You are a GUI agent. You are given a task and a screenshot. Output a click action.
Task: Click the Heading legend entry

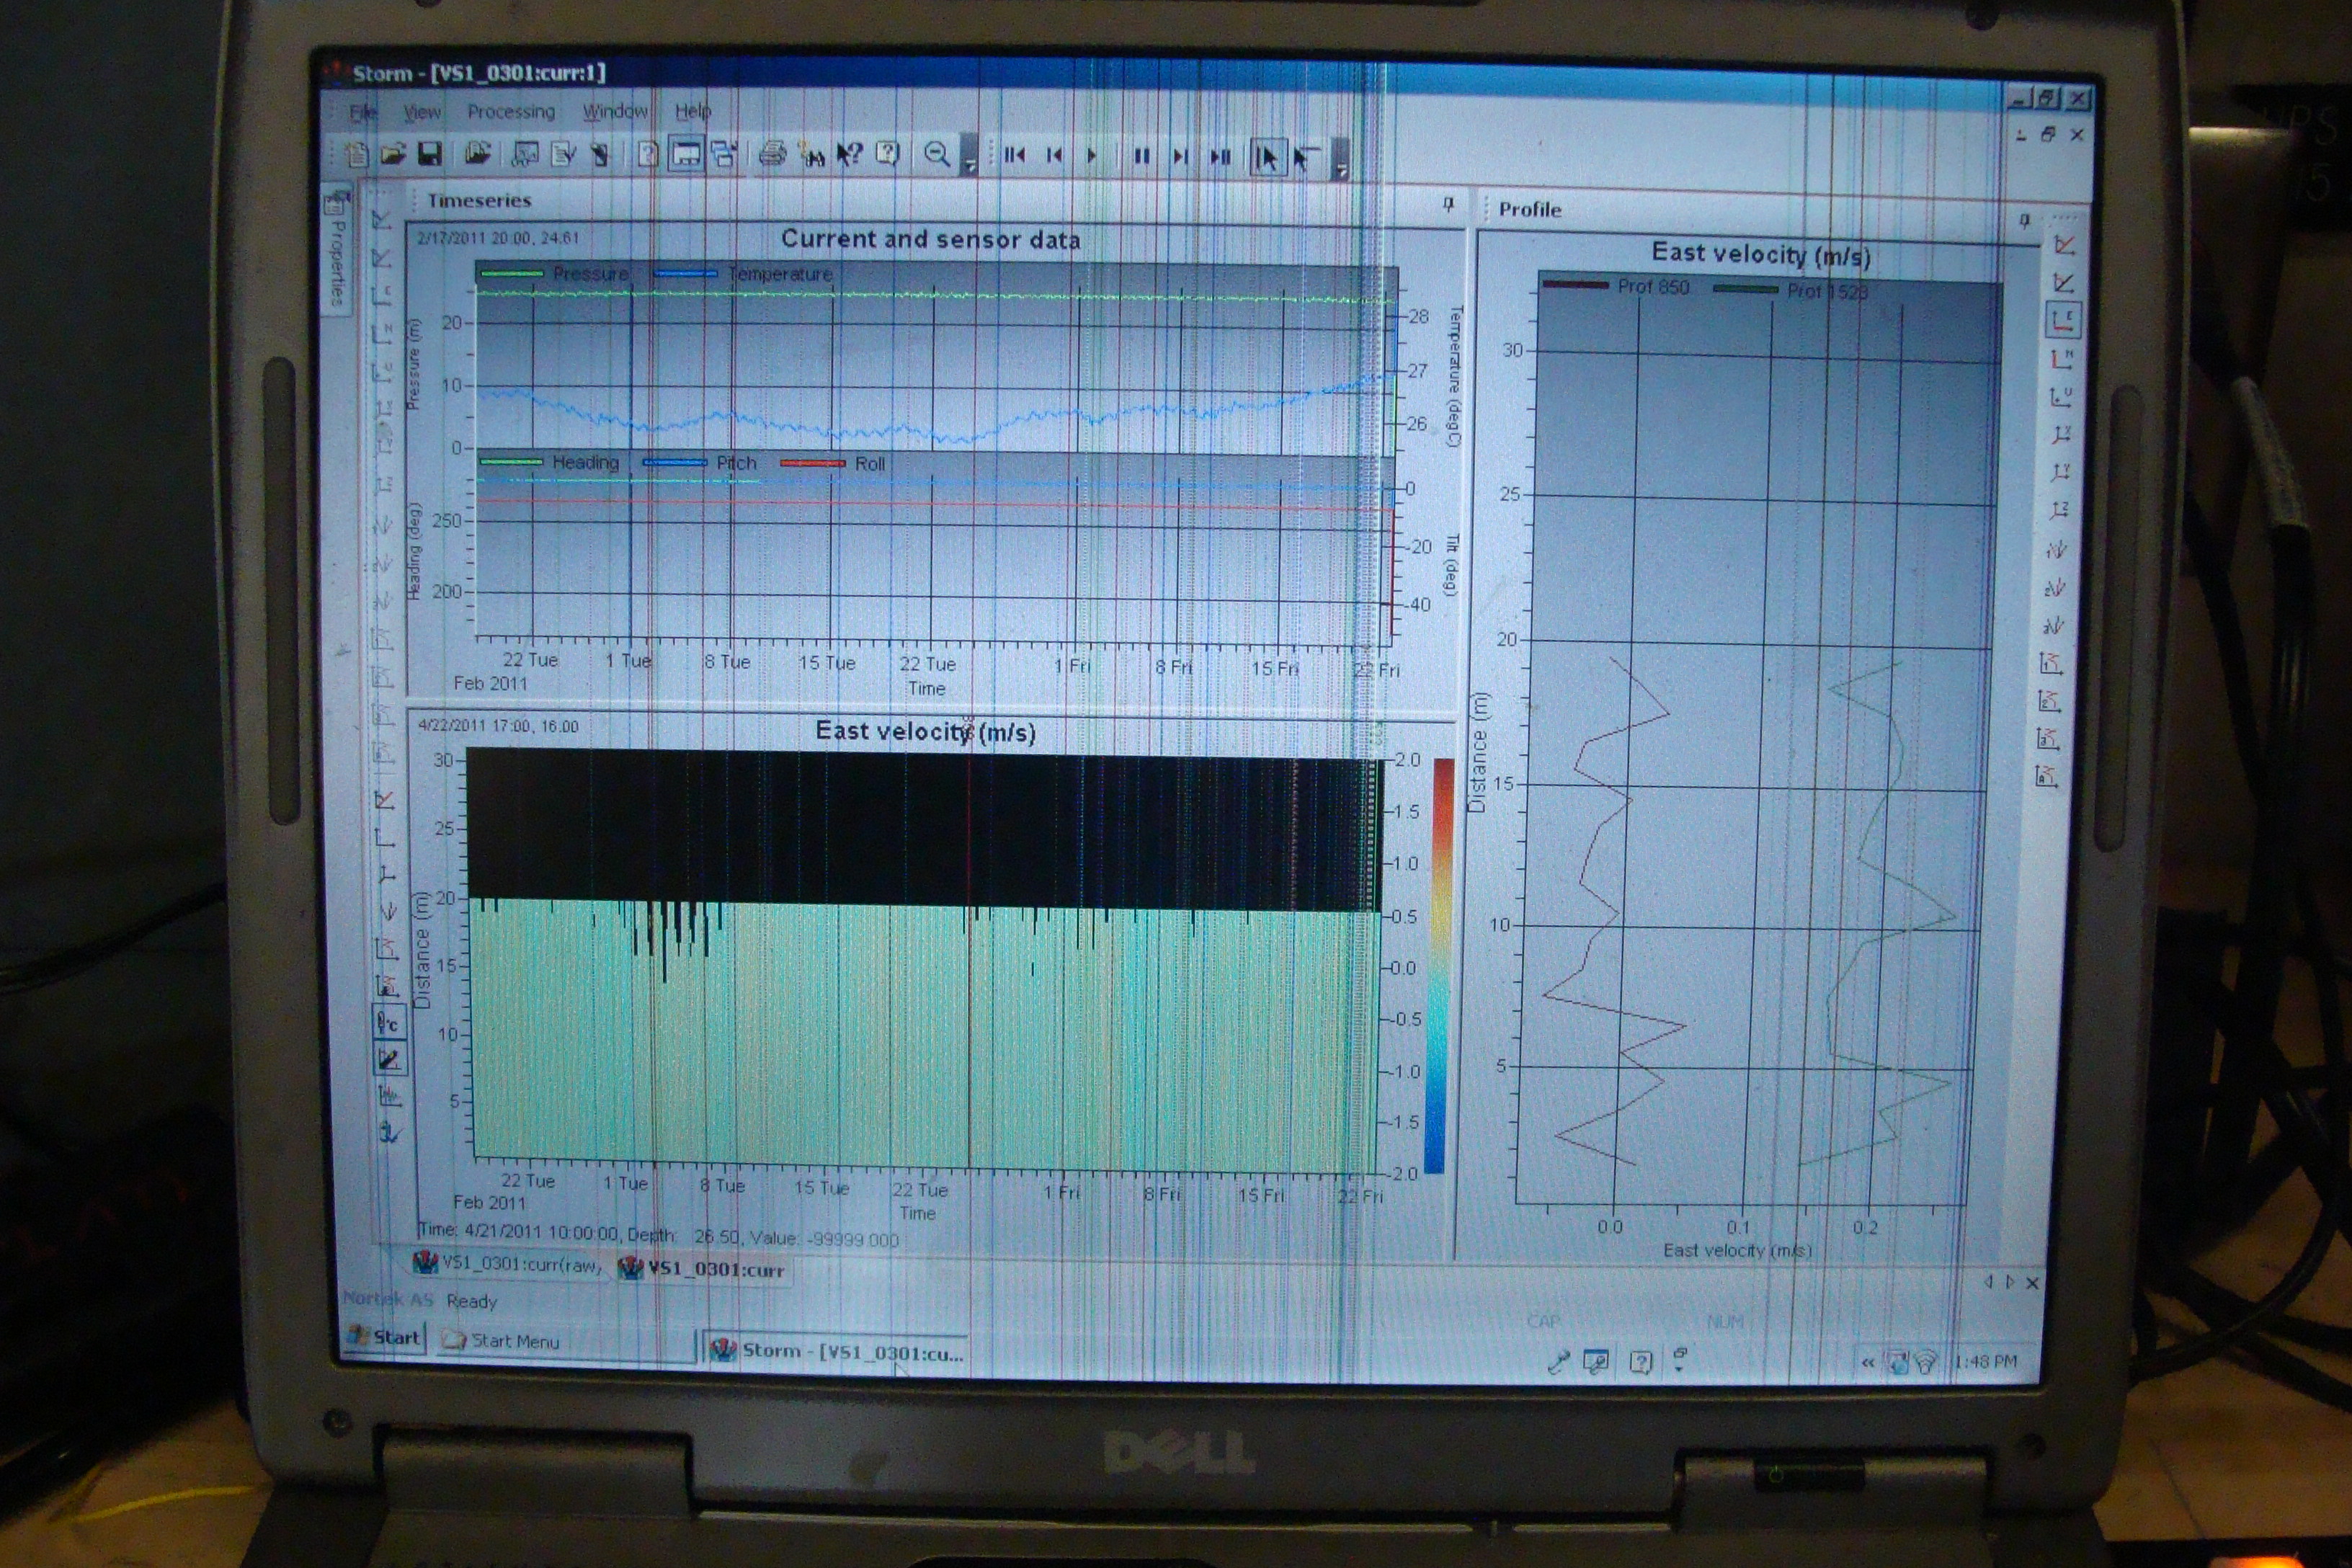tap(550, 462)
